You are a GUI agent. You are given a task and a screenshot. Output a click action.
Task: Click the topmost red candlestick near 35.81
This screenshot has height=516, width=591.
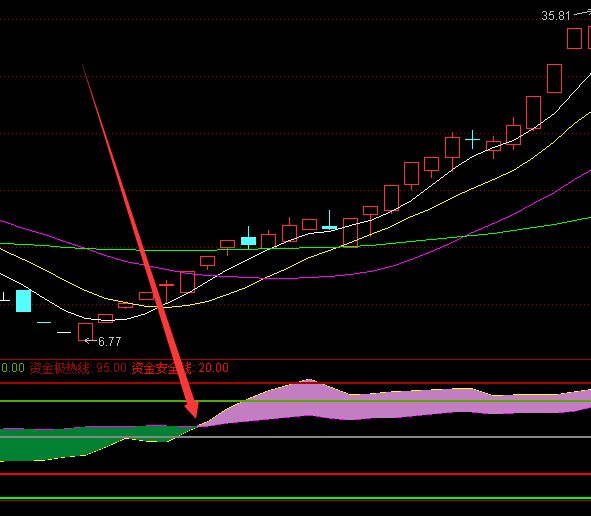(574, 38)
